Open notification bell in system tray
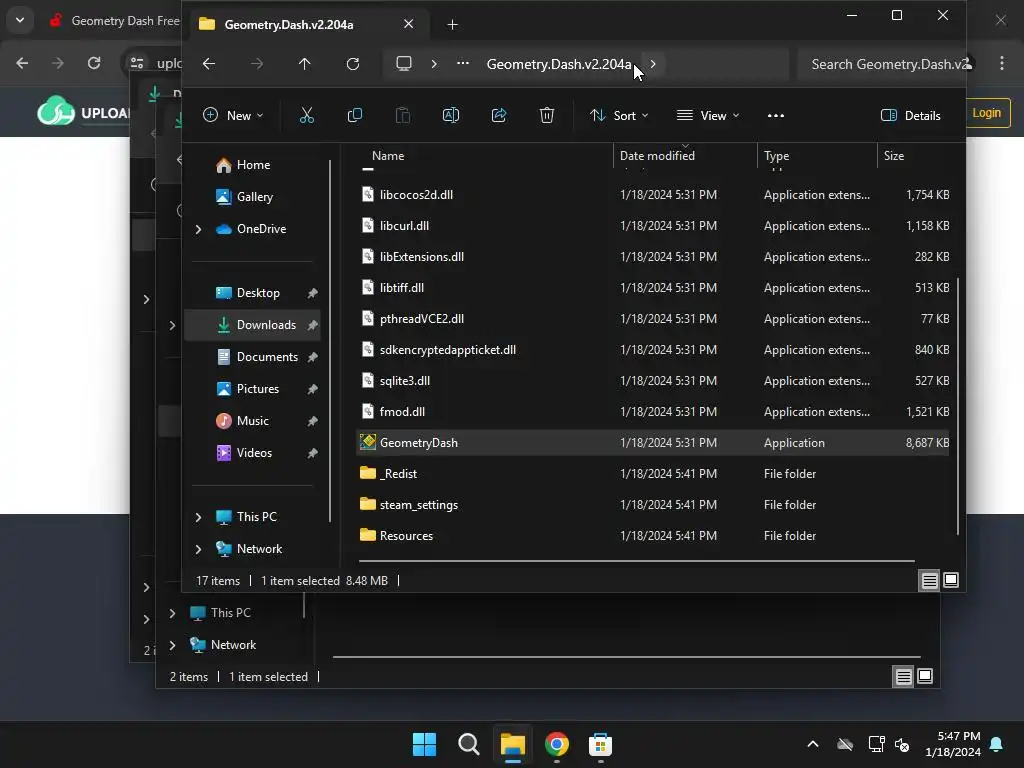The height and width of the screenshot is (768, 1024). 997,744
